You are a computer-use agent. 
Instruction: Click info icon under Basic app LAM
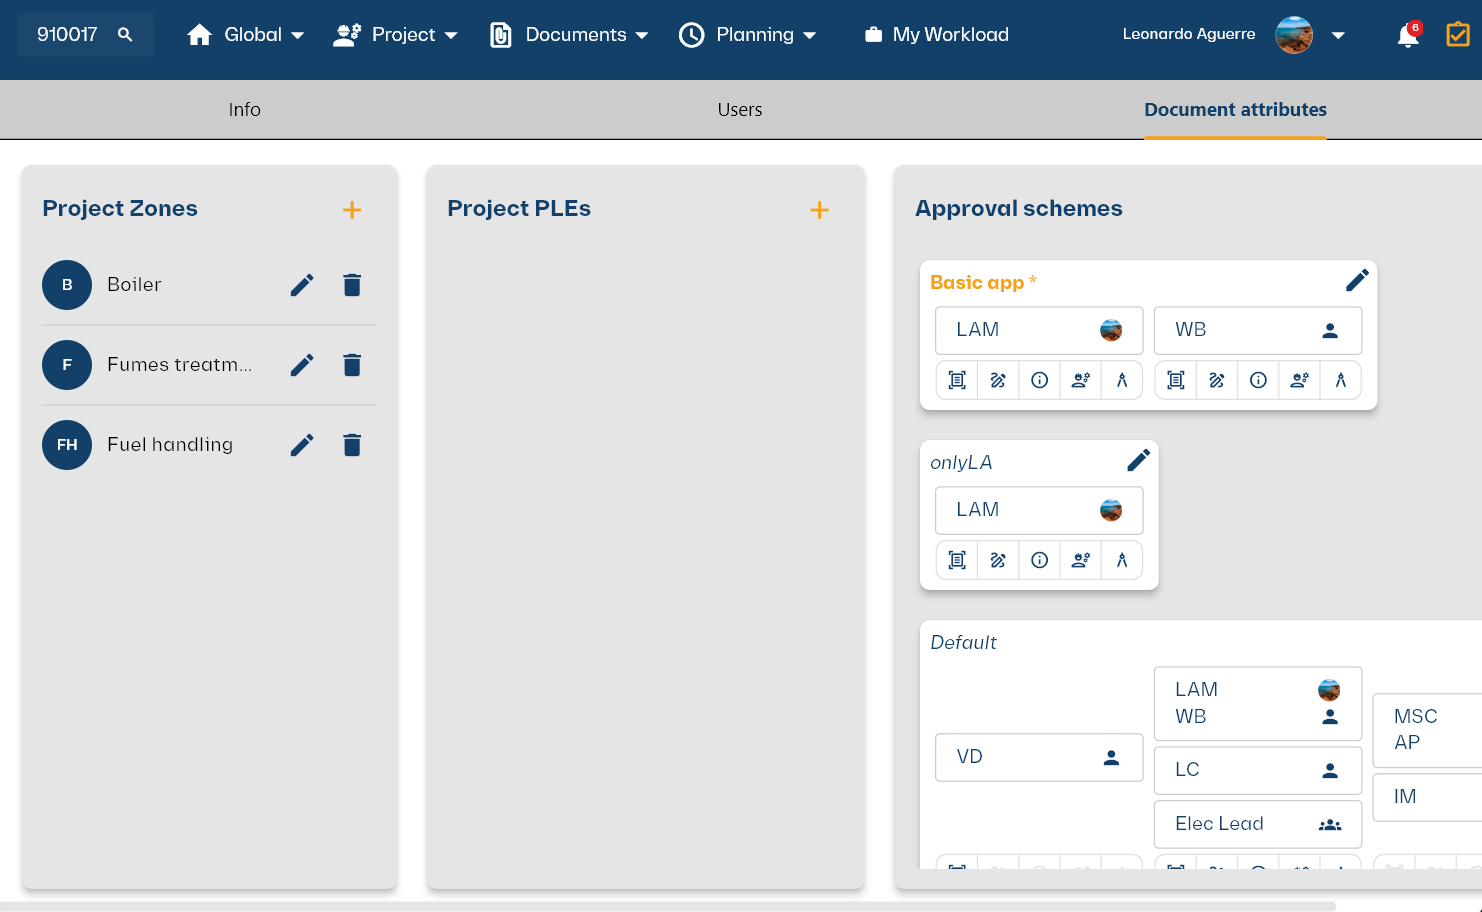pos(1040,380)
